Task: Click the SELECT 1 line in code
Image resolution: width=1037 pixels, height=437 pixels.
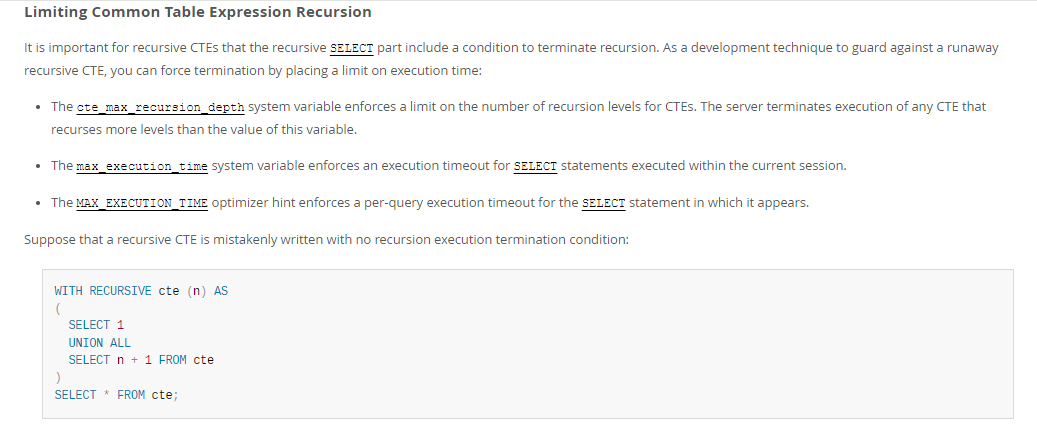Action: coord(96,325)
